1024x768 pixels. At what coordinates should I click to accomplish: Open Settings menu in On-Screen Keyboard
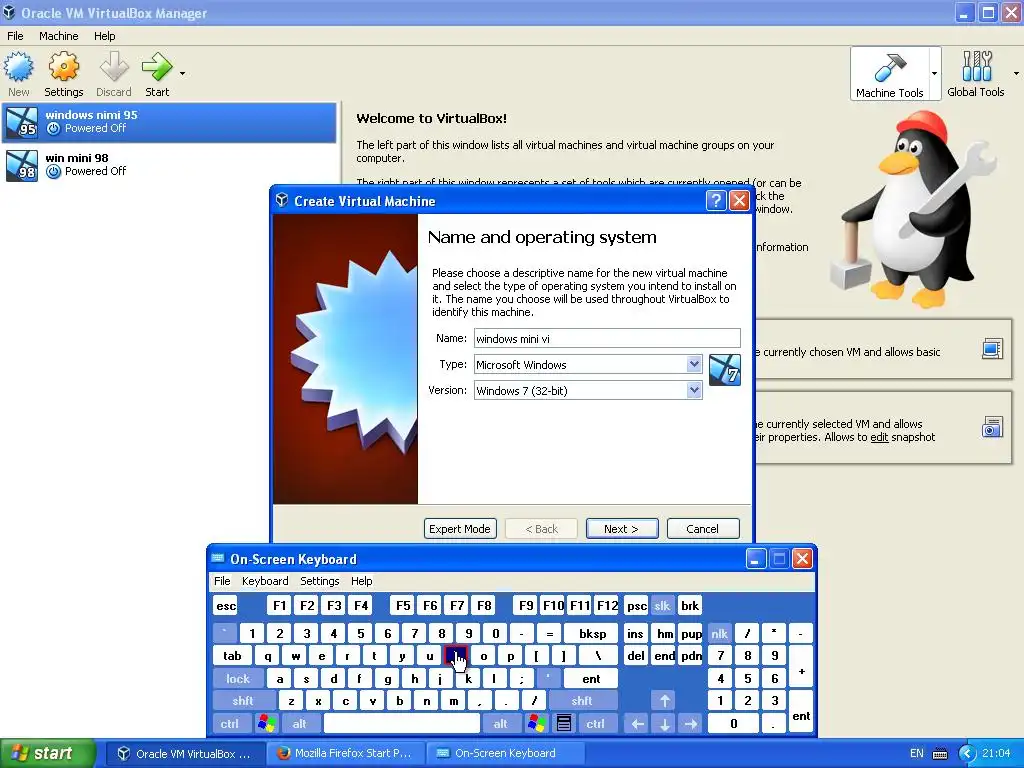coord(319,581)
